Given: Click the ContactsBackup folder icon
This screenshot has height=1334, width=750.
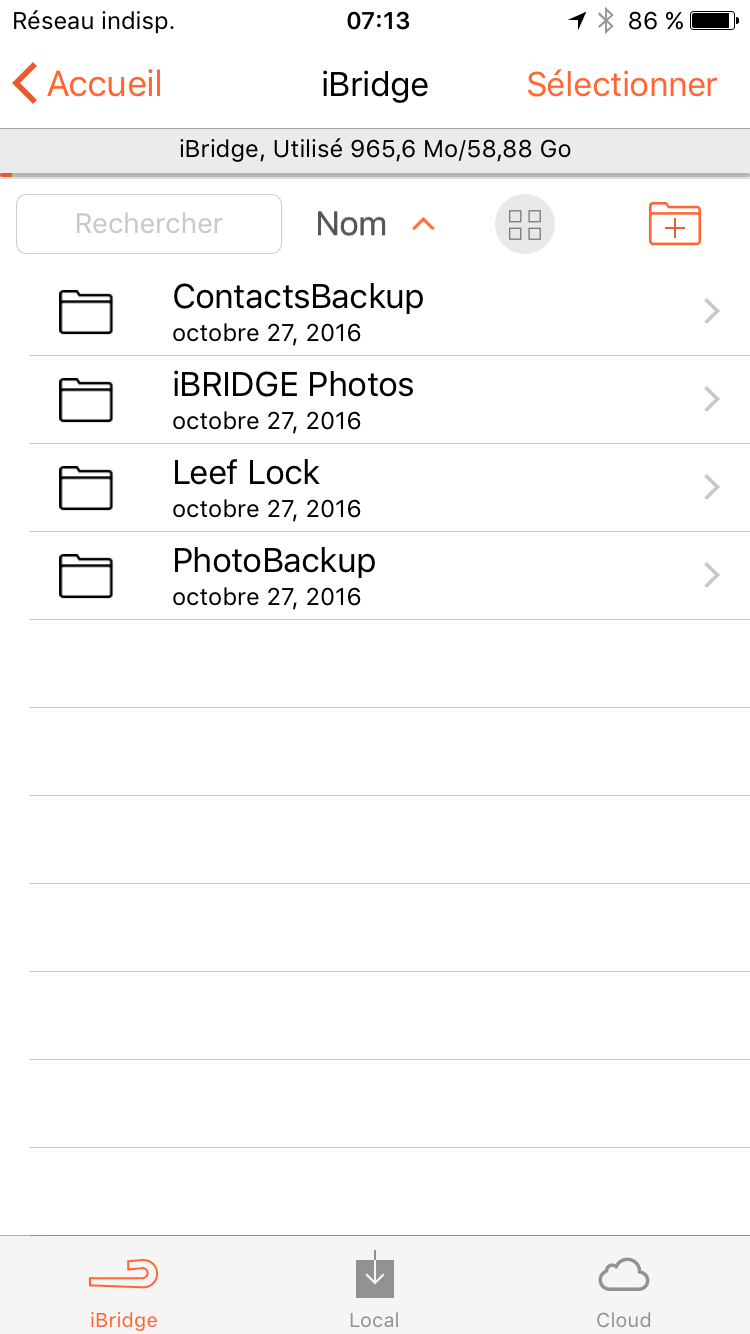Looking at the screenshot, I should [85, 312].
